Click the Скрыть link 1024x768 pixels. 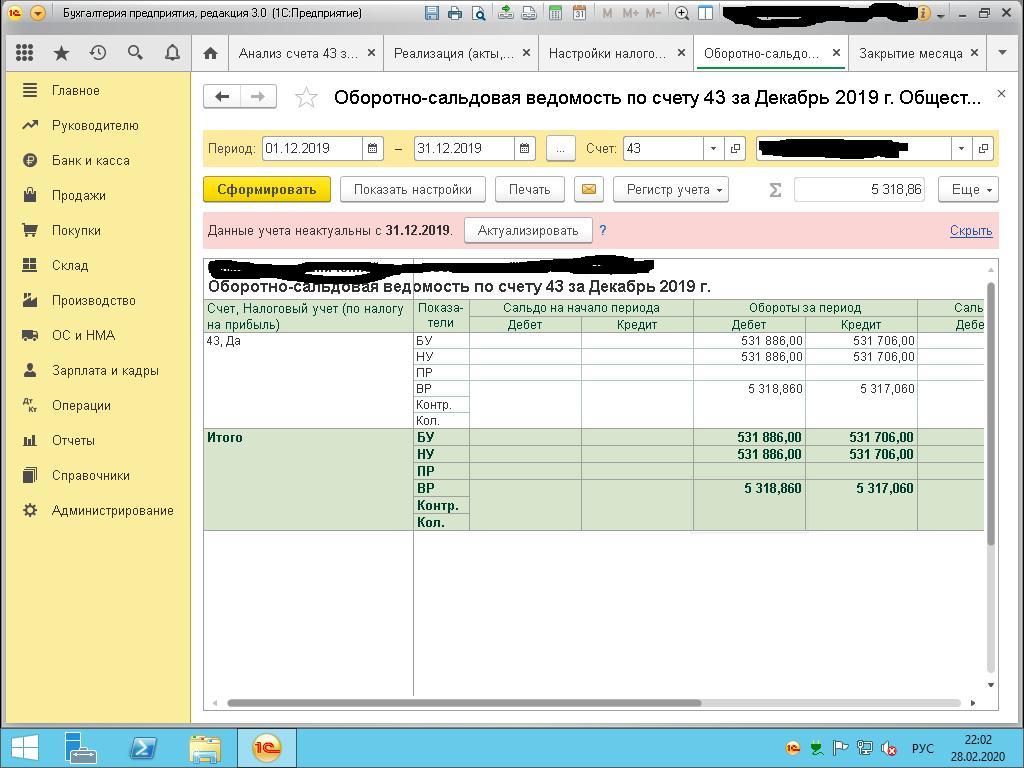pos(970,230)
